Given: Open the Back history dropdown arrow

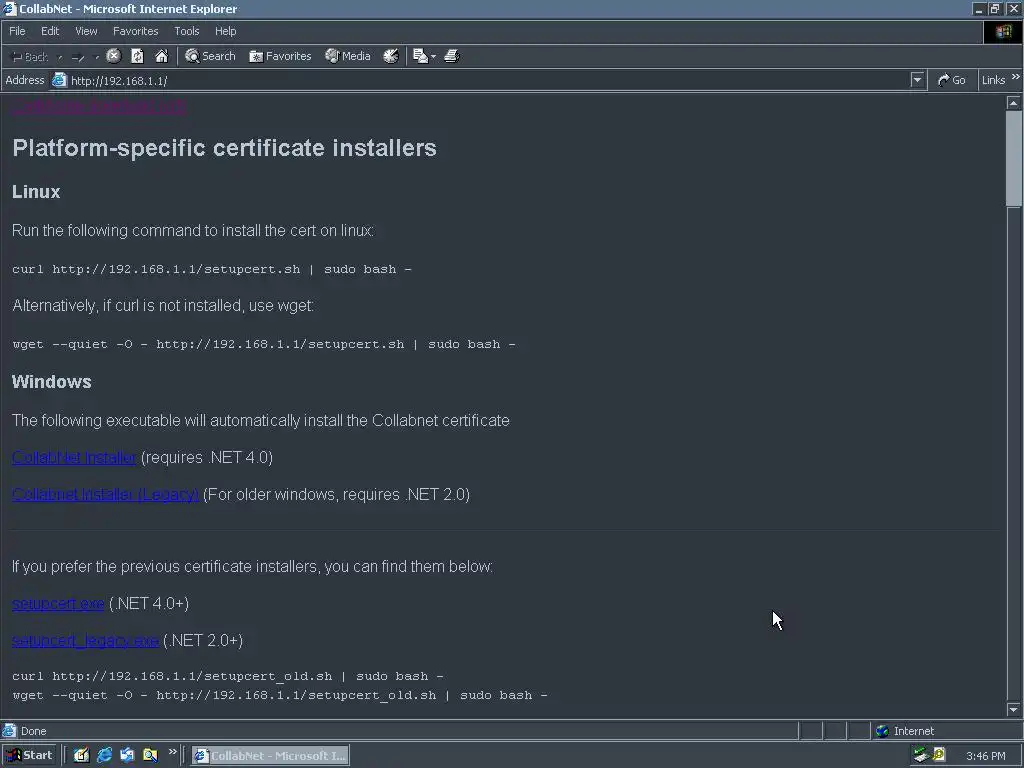Looking at the screenshot, I should click(x=59, y=57).
